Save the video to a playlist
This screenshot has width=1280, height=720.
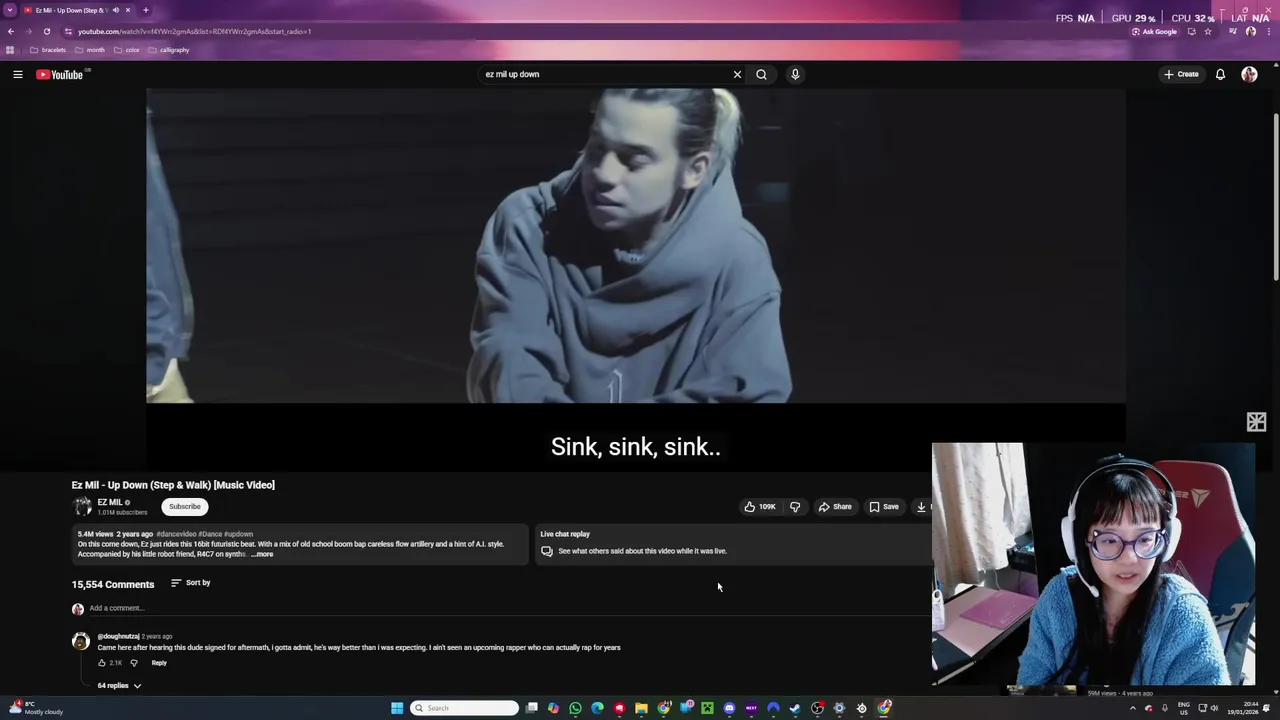click(x=883, y=507)
